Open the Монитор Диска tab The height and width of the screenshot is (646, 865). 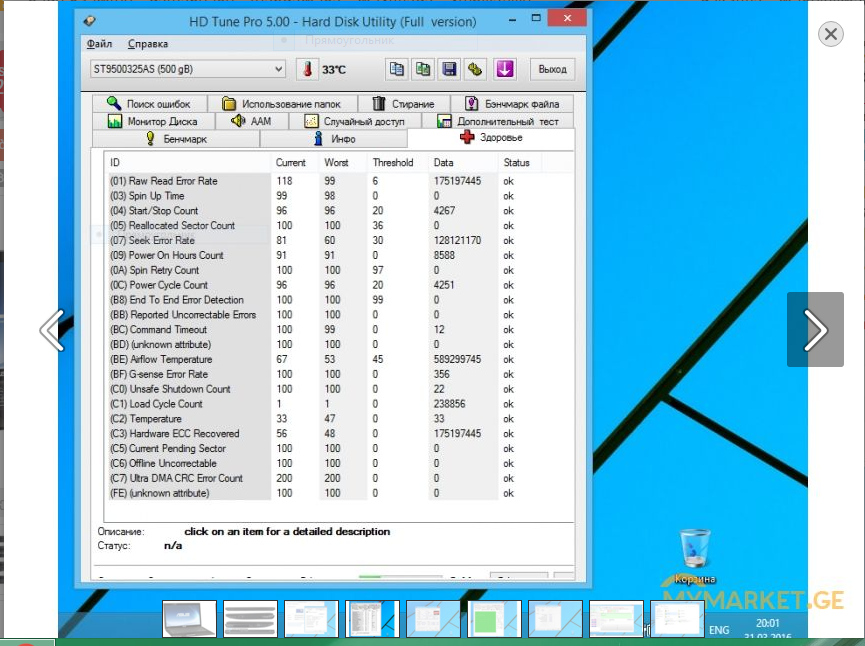click(153, 121)
